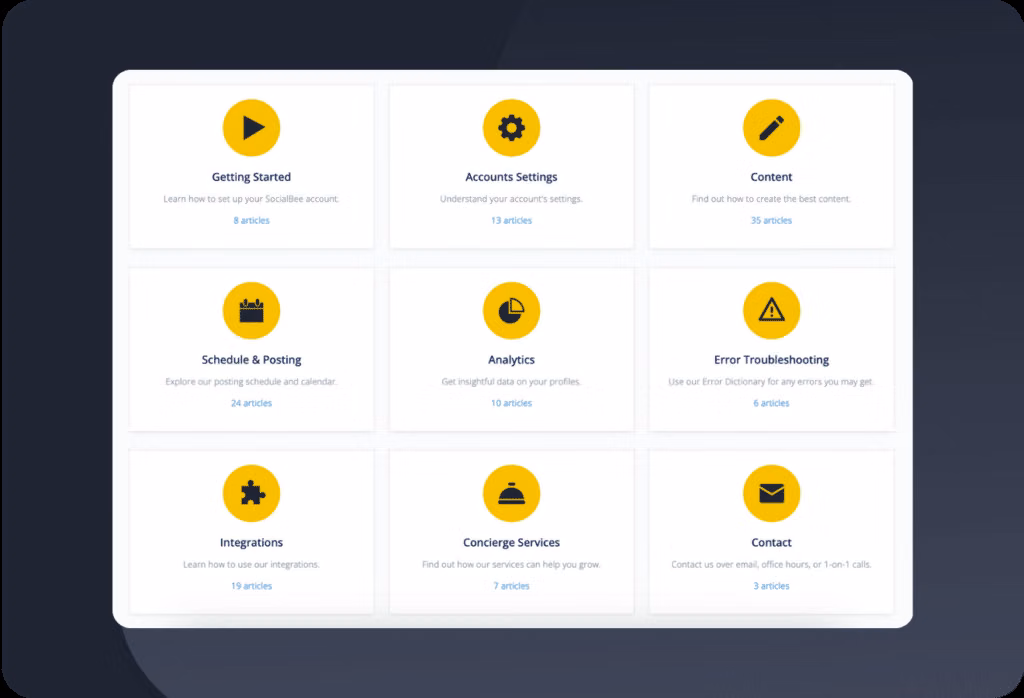
Task: Click the Schedule & Posting calendar icon
Action: coord(251,311)
